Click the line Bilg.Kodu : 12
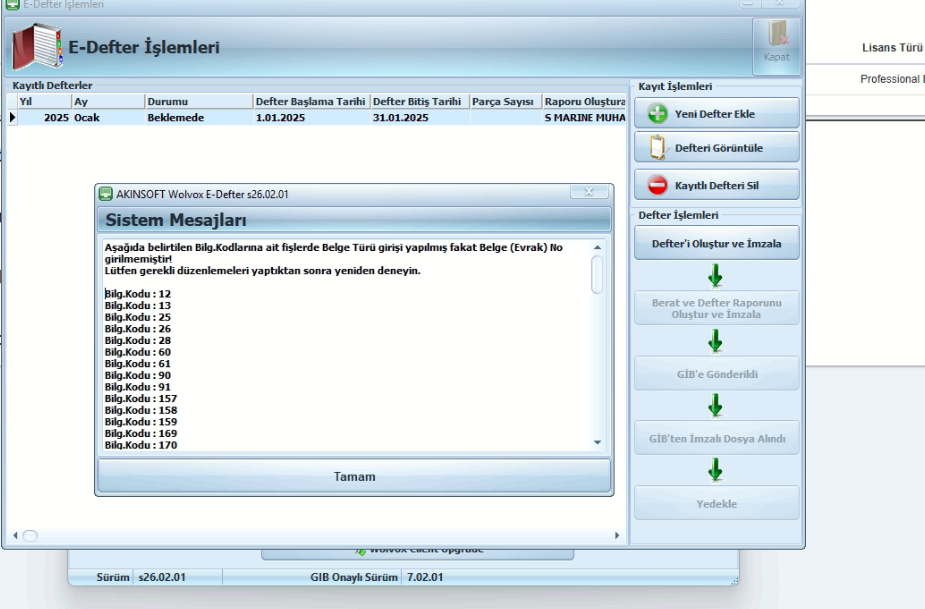 tap(138, 294)
